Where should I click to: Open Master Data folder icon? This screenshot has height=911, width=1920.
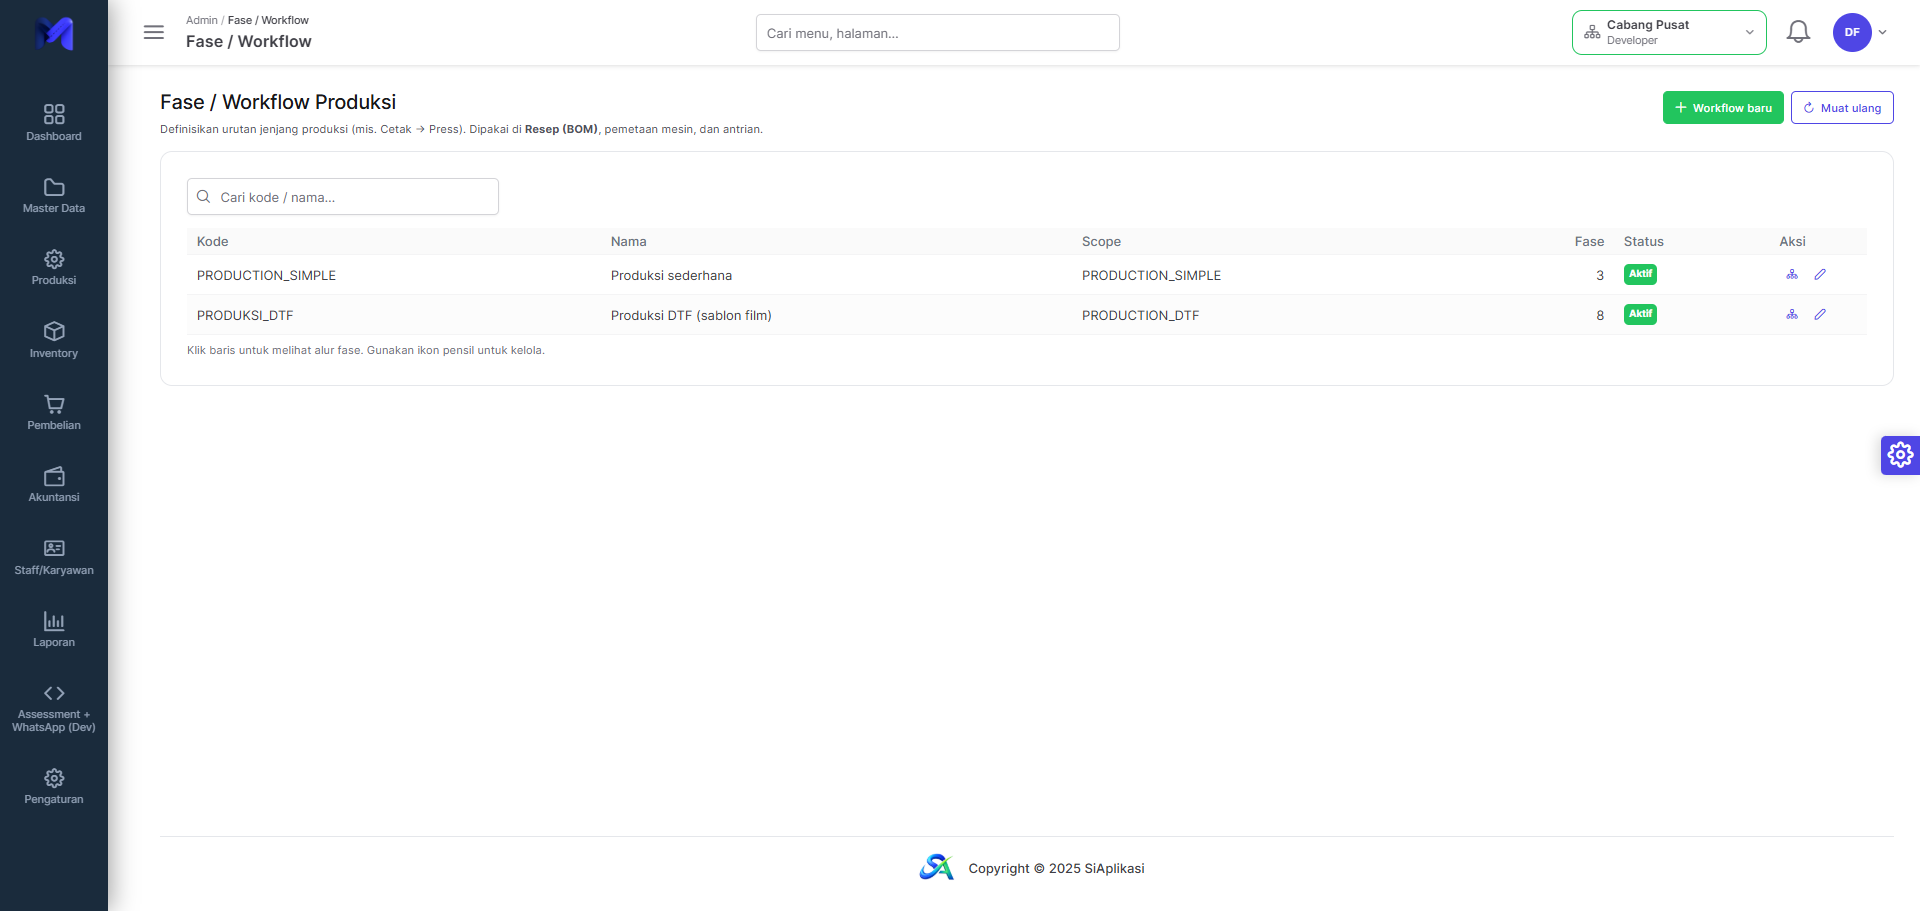coord(54,187)
